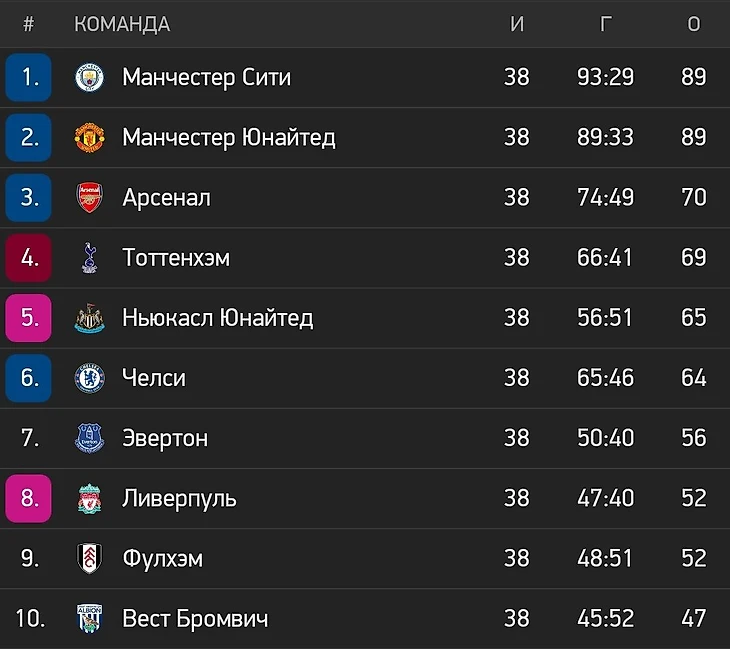The image size is (730, 649).
Task: Click the Newcastle United club crest
Action: tap(90, 318)
